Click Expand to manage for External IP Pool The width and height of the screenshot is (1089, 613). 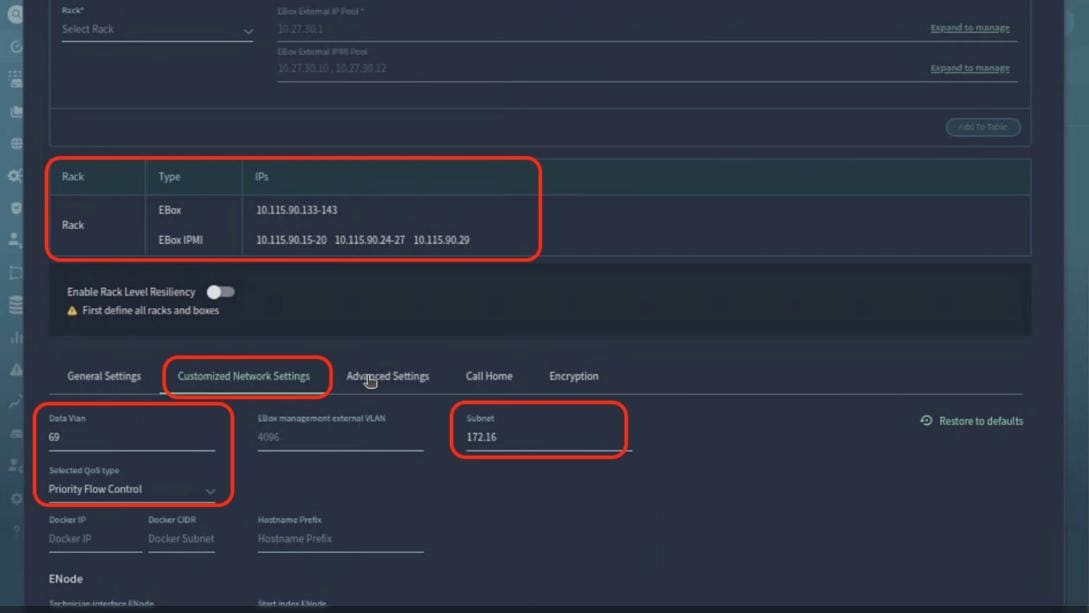pos(969,27)
